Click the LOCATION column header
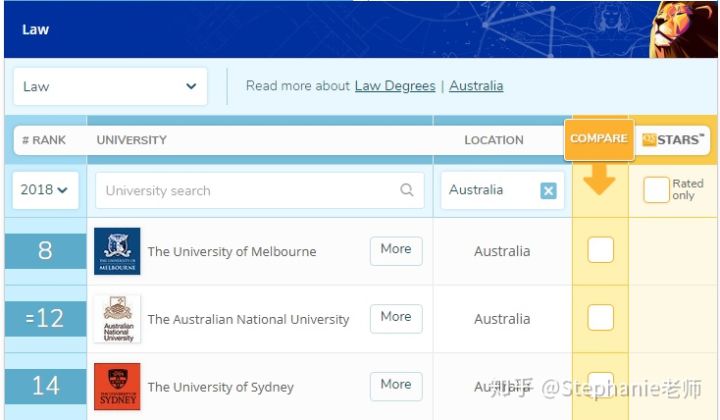The image size is (720, 420). (x=494, y=140)
